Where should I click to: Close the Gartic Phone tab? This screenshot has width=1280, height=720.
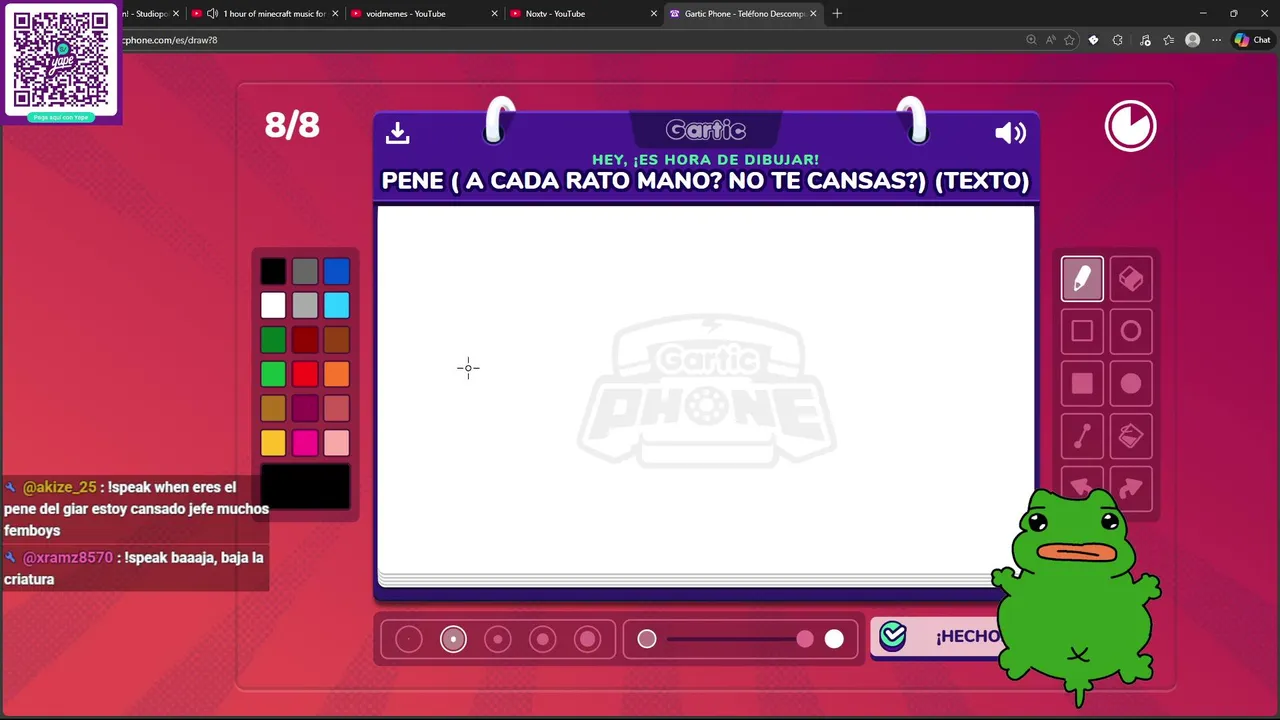(813, 14)
